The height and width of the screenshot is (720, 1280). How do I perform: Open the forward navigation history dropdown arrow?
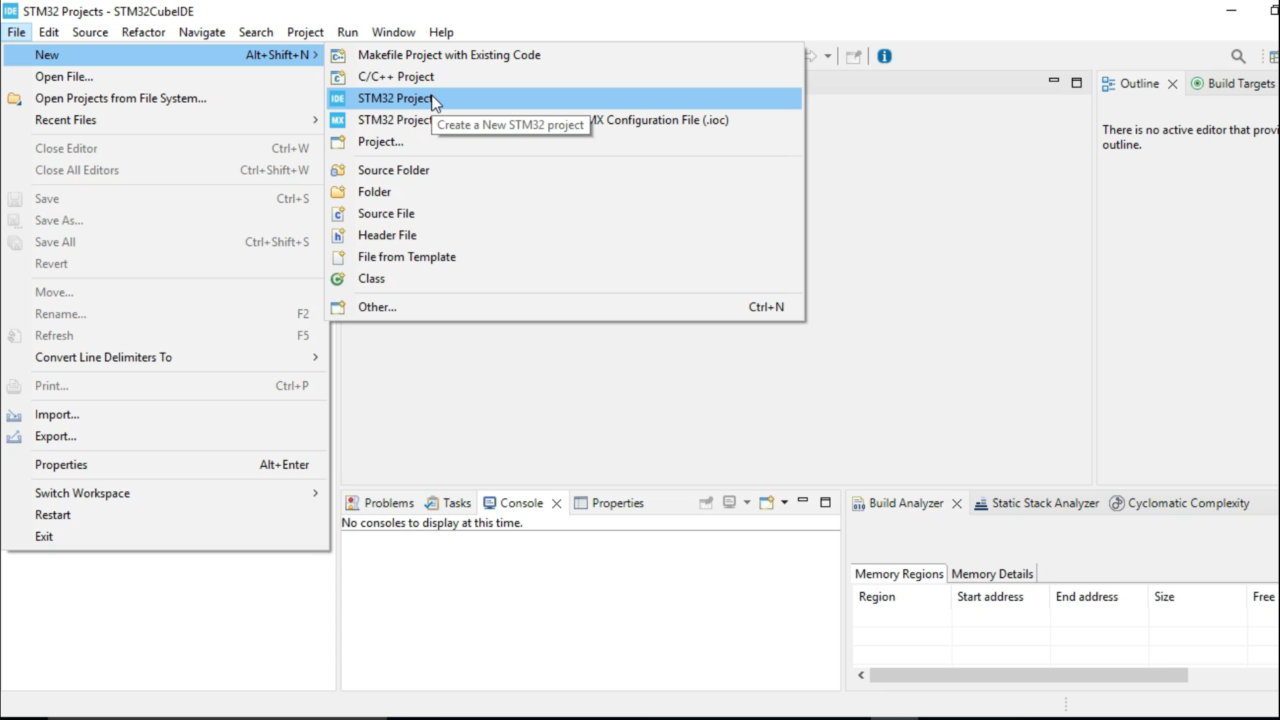[x=828, y=56]
